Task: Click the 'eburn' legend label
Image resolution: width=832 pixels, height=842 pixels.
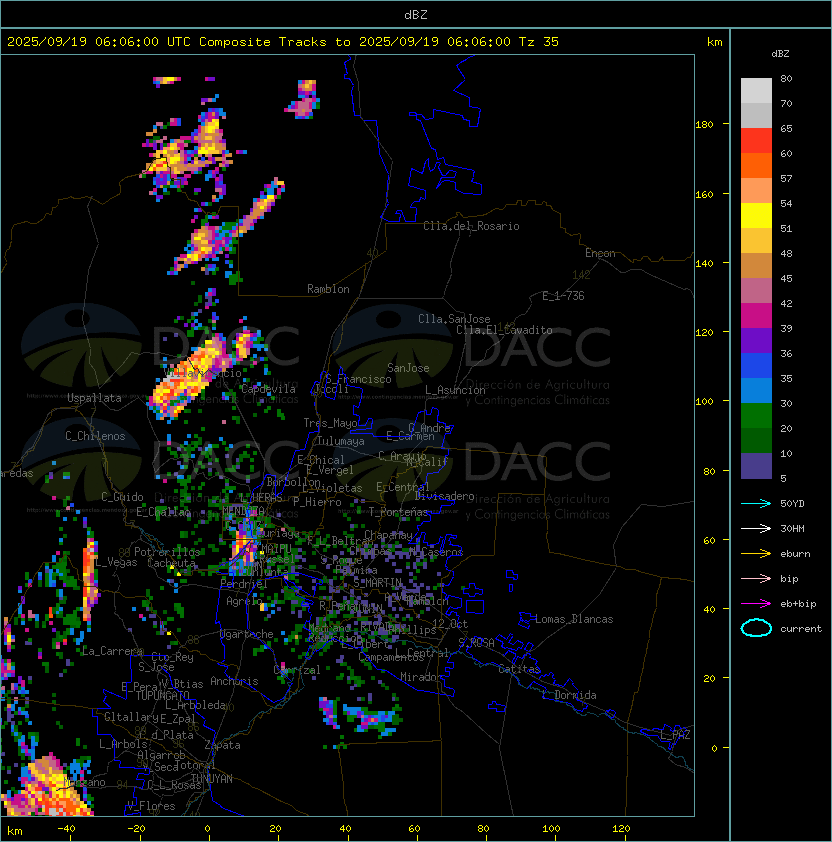Action: coord(795,554)
